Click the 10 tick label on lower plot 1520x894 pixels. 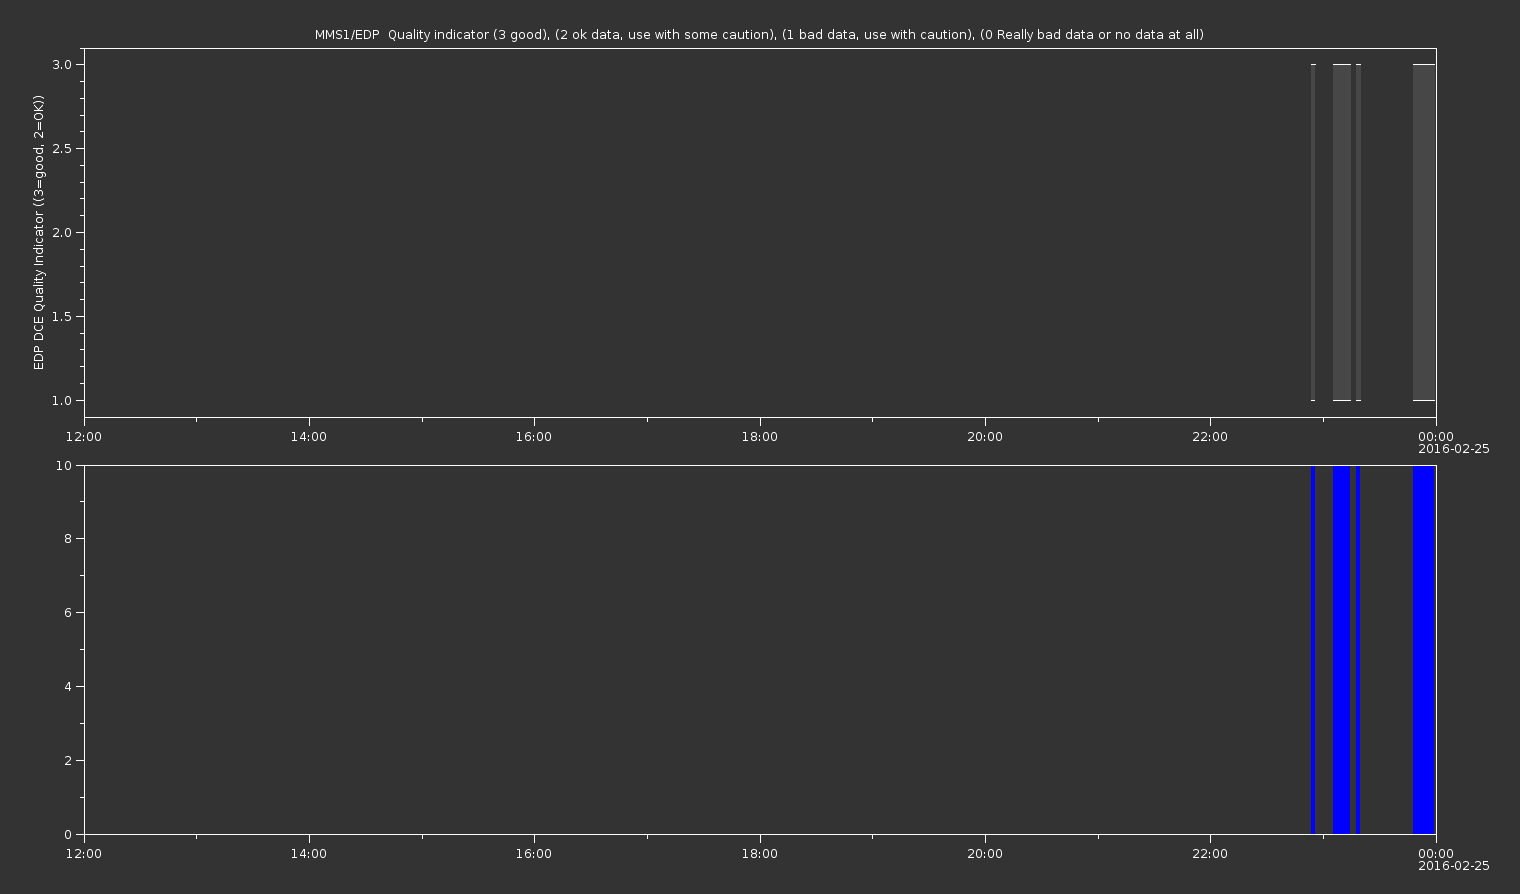[64, 465]
